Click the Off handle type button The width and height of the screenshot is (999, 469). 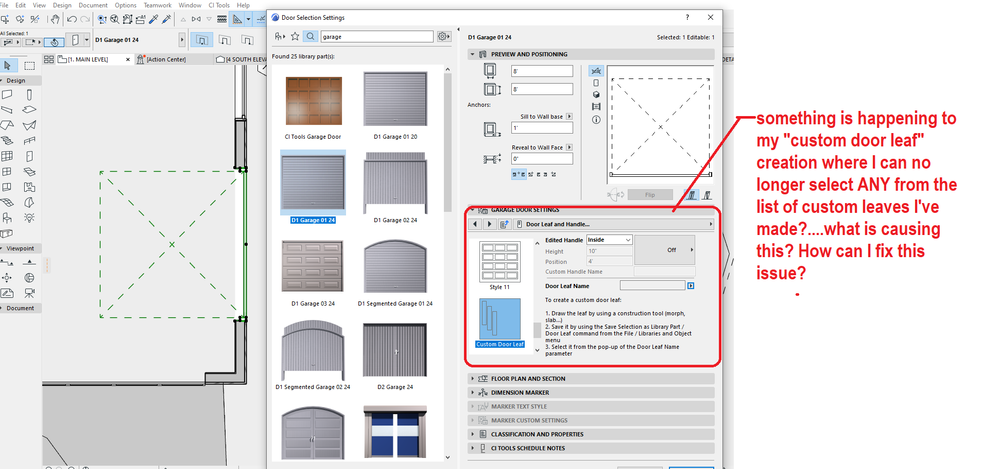tap(665, 250)
